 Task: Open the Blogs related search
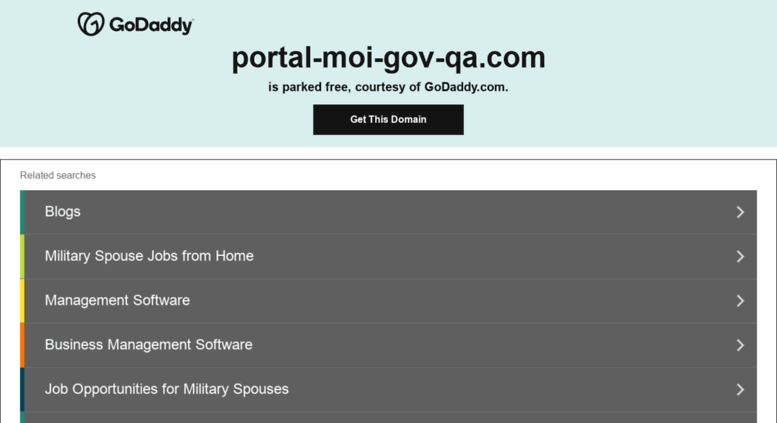(x=390, y=212)
